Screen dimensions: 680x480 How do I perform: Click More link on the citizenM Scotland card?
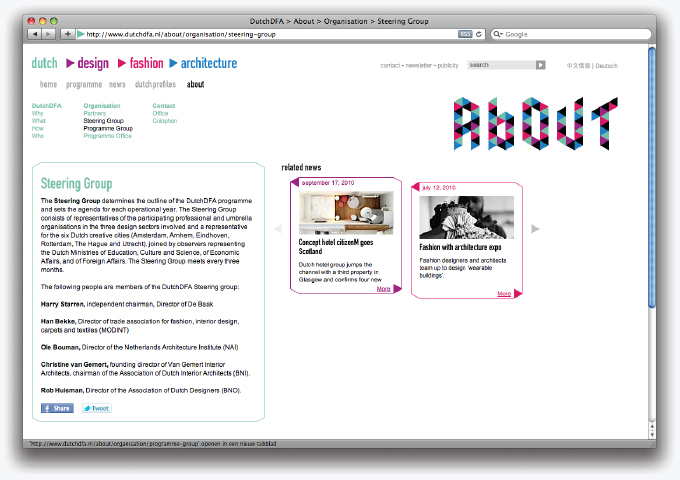point(383,289)
